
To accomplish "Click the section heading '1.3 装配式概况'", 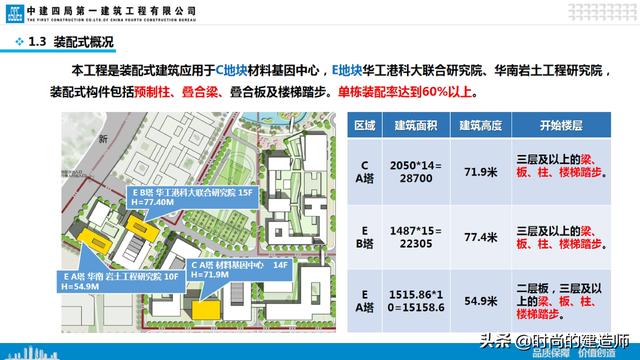I will tap(71, 42).
